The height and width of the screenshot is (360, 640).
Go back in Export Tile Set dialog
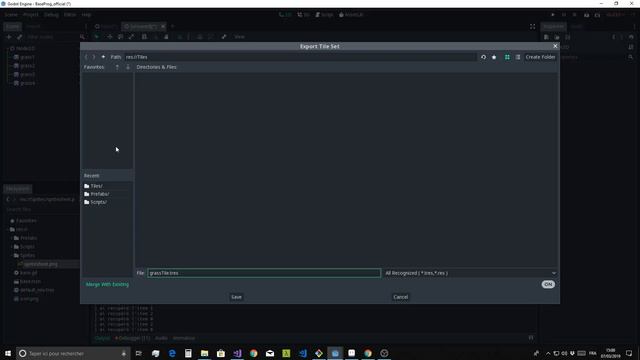86,57
